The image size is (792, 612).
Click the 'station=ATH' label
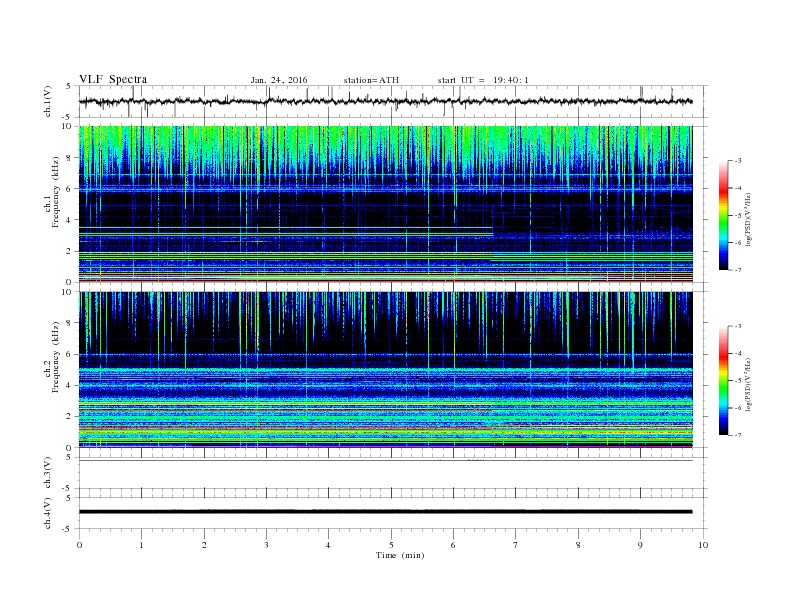point(371,80)
